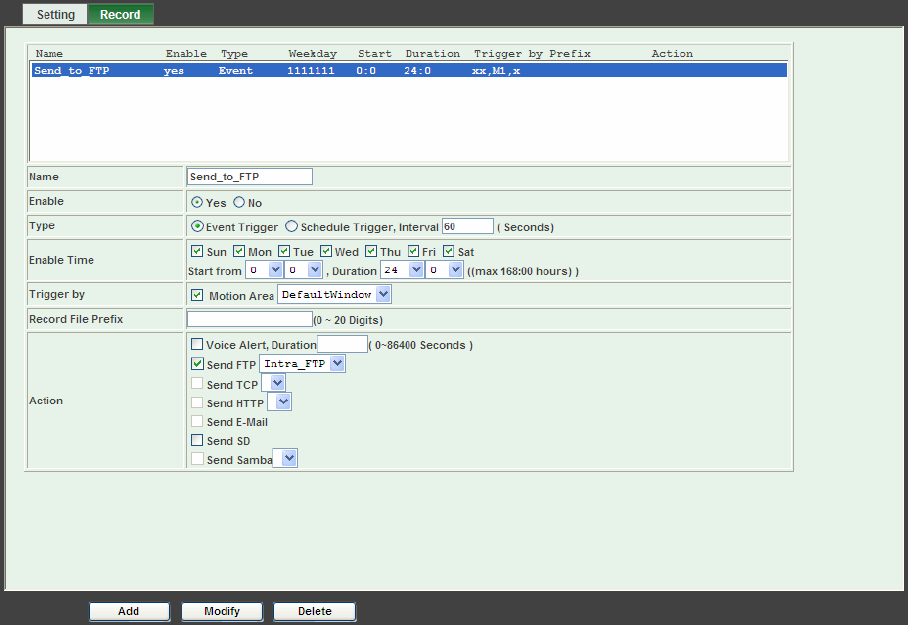Toggle the Wed checkbox
The height and width of the screenshot is (625, 908).
[x=326, y=251]
